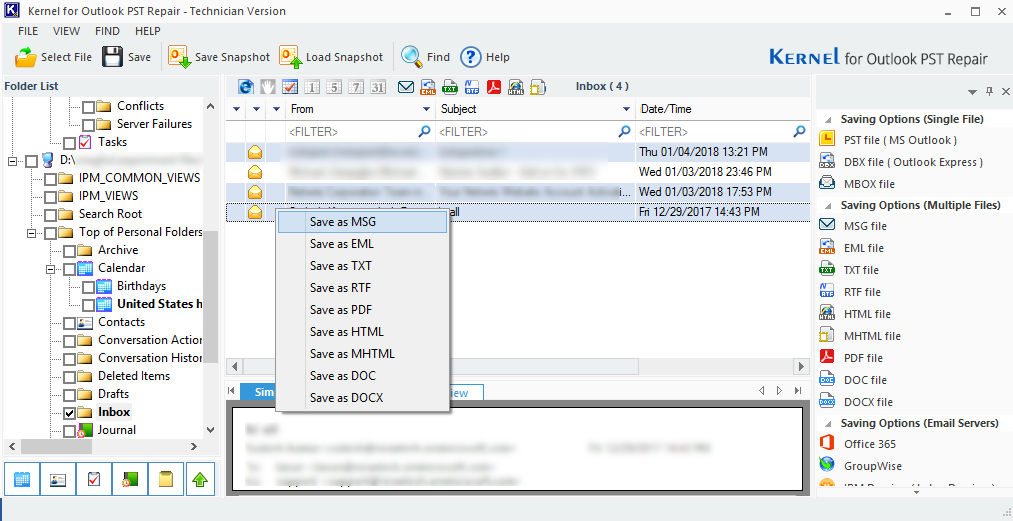Click Load Snapshot in the toolbar
Viewport: 1013px width, 521px height.
click(331, 57)
